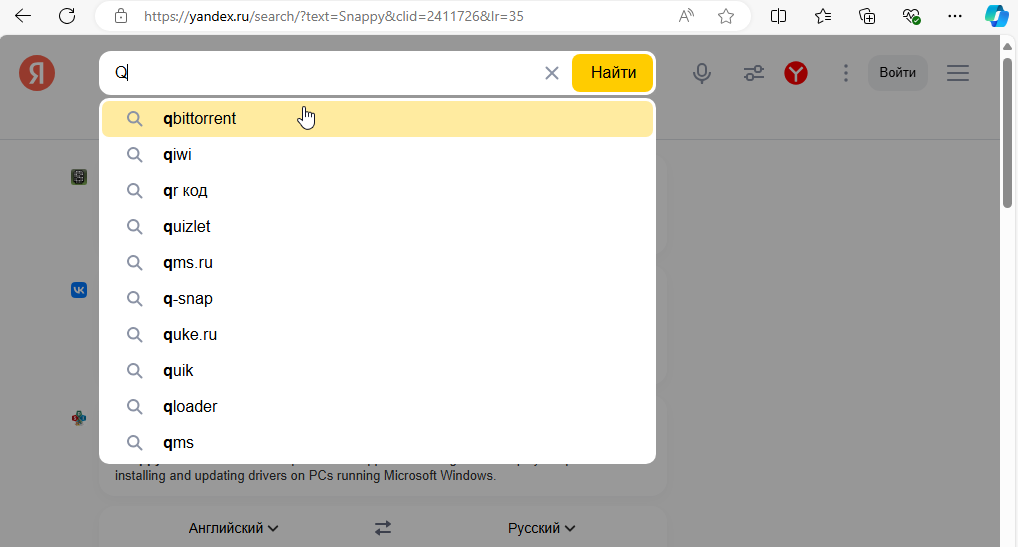View site information via the lock icon
1018x547 pixels.
(x=121, y=16)
